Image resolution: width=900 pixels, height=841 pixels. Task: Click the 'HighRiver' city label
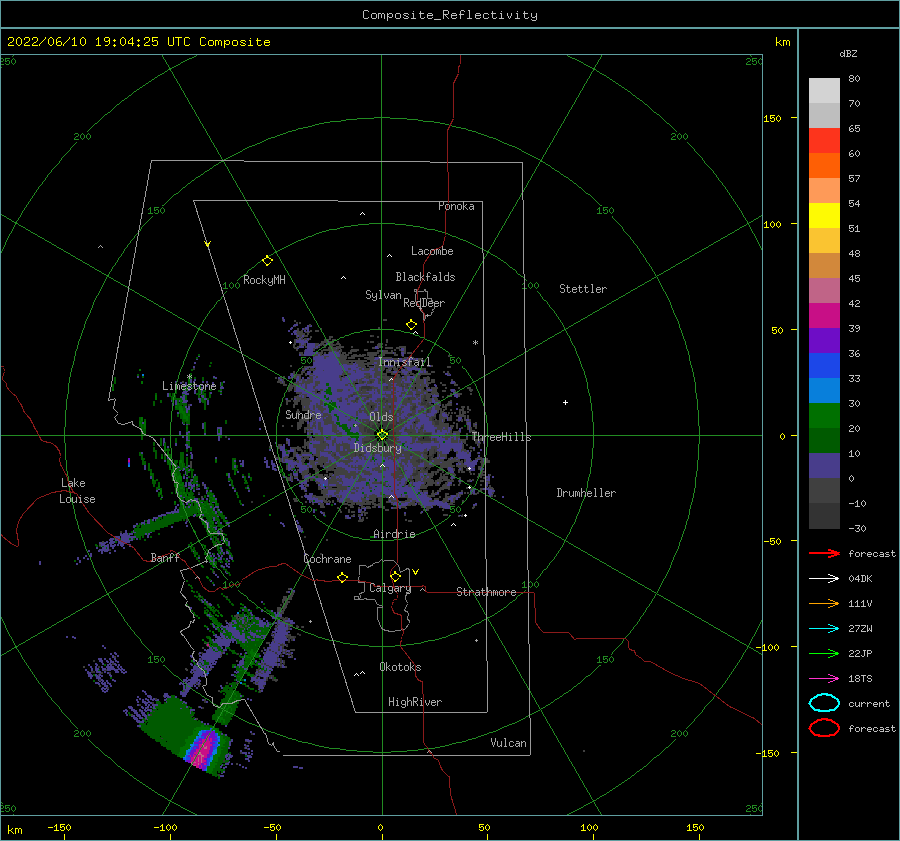[415, 702]
